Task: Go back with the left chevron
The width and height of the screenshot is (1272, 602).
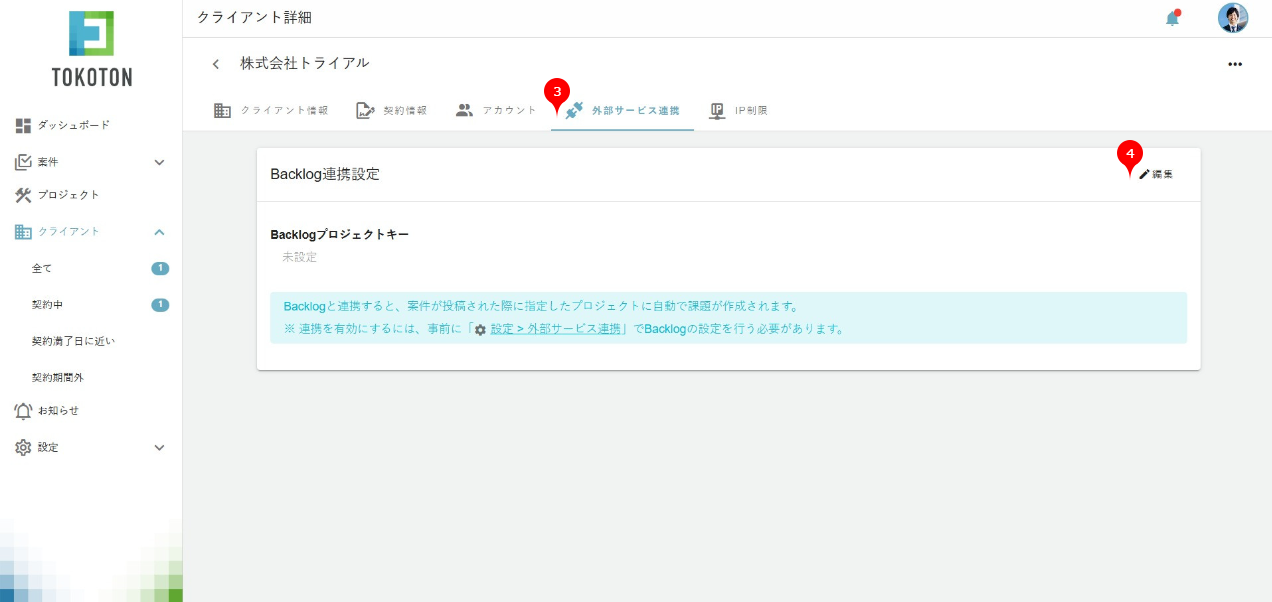Action: click(215, 64)
